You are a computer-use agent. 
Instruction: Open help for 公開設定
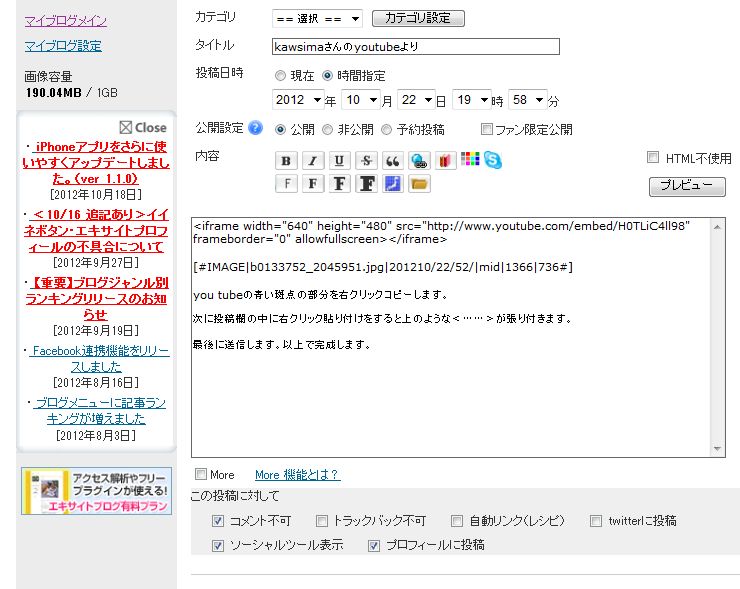pyautogui.click(x=255, y=128)
